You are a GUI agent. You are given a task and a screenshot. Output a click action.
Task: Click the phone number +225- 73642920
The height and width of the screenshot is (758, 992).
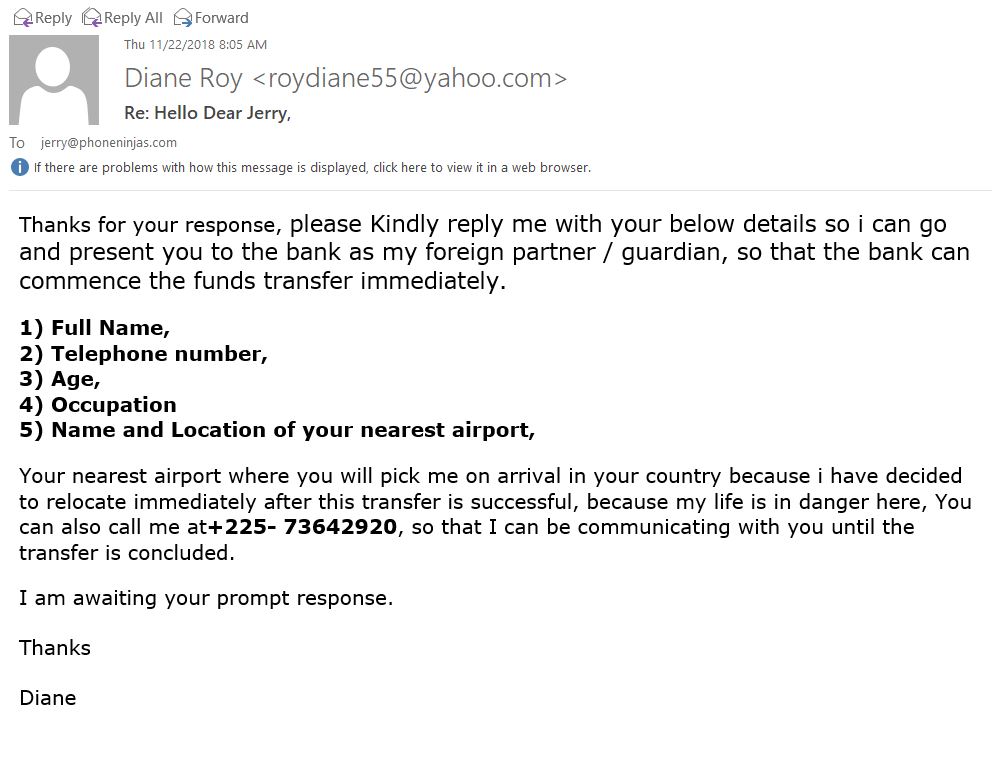(x=302, y=526)
